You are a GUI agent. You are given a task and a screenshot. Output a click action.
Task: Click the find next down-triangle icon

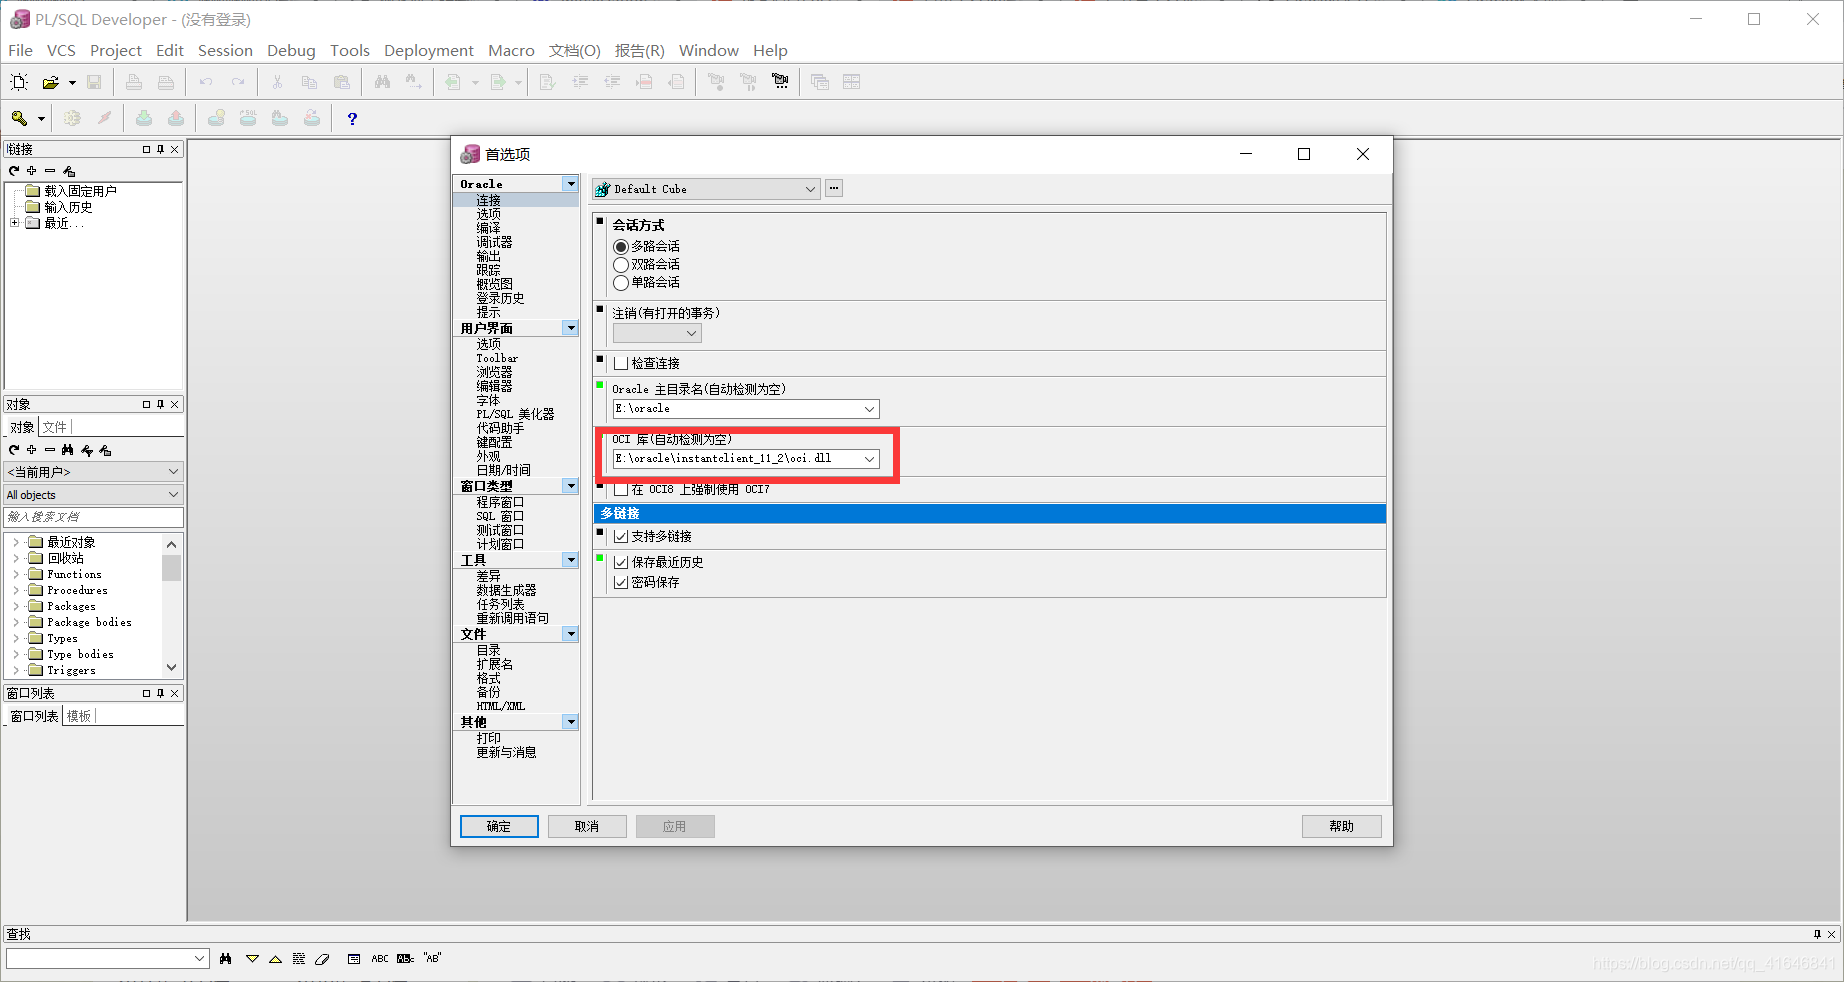click(x=252, y=959)
